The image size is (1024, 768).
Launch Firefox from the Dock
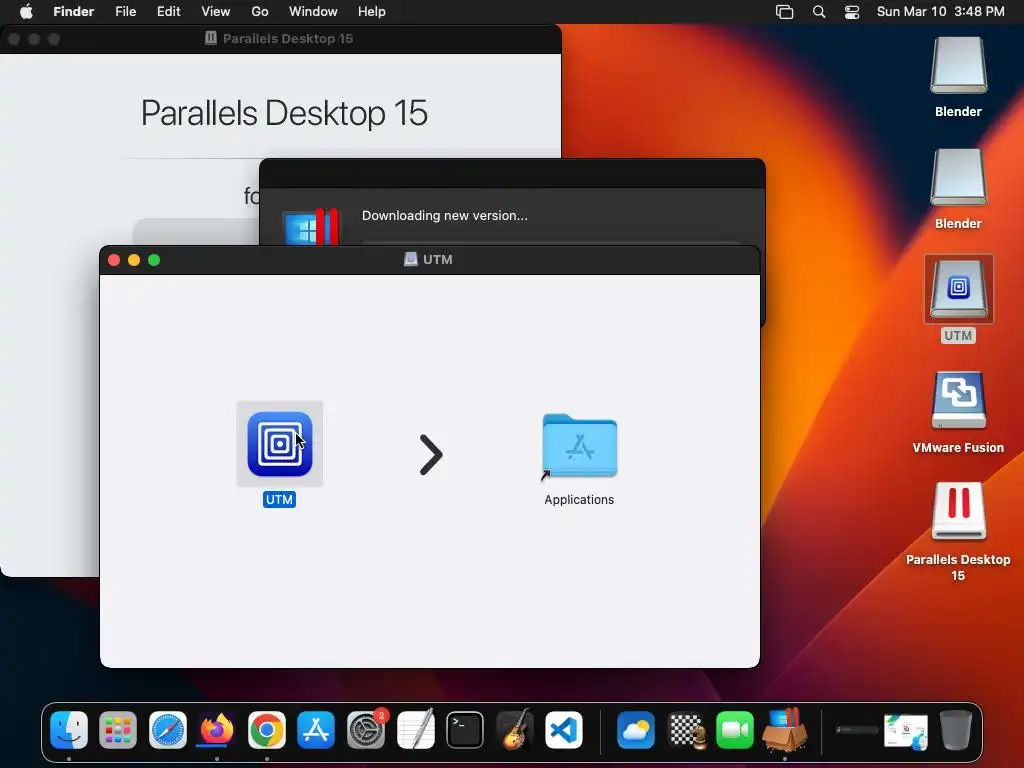[217, 730]
